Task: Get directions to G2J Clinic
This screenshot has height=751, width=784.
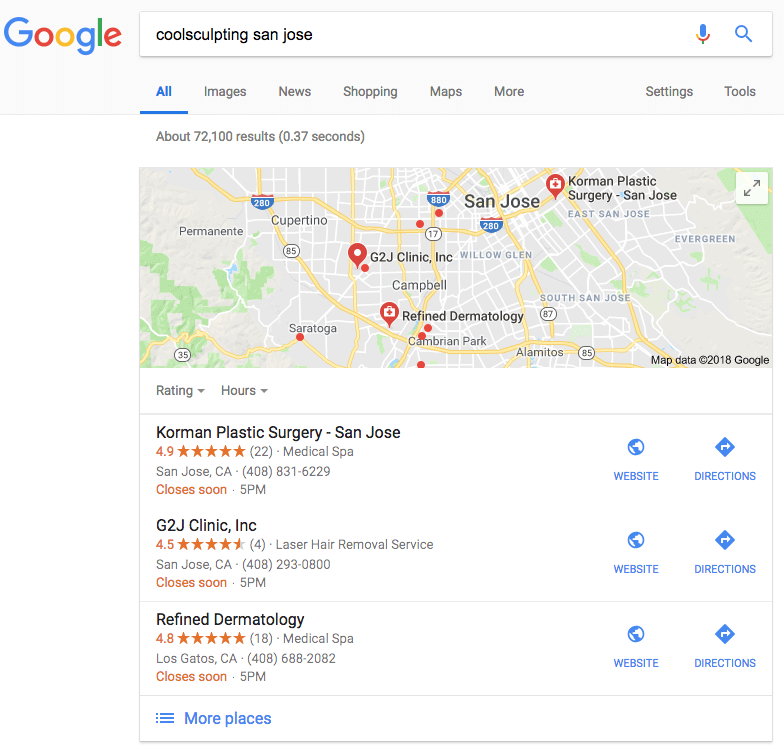Action: tap(724, 540)
